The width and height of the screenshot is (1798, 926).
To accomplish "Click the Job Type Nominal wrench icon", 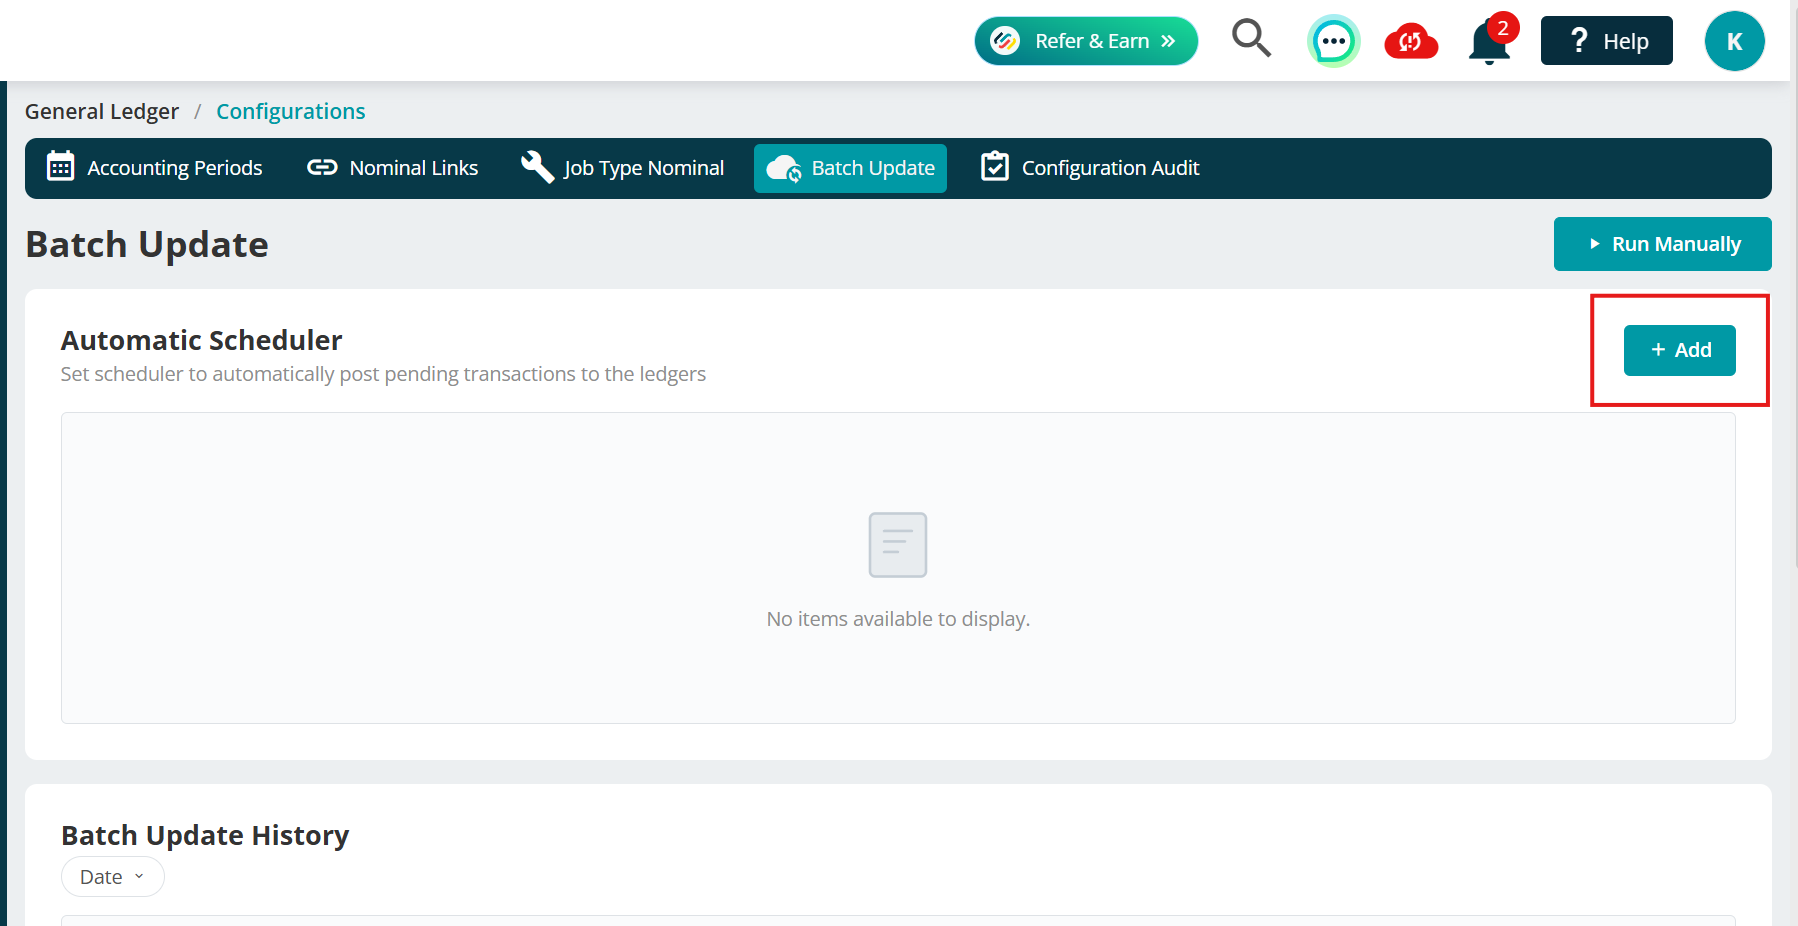I will pyautogui.click(x=537, y=167).
